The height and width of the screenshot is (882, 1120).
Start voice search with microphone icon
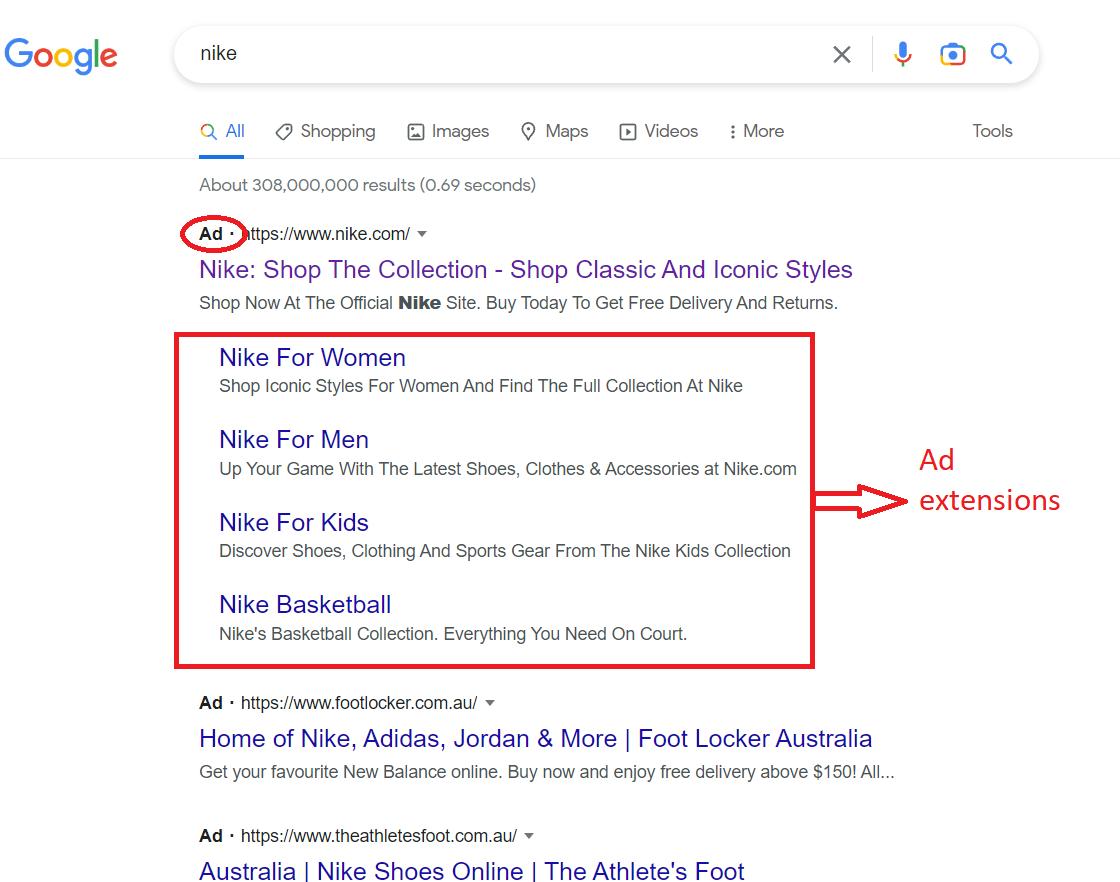[902, 54]
